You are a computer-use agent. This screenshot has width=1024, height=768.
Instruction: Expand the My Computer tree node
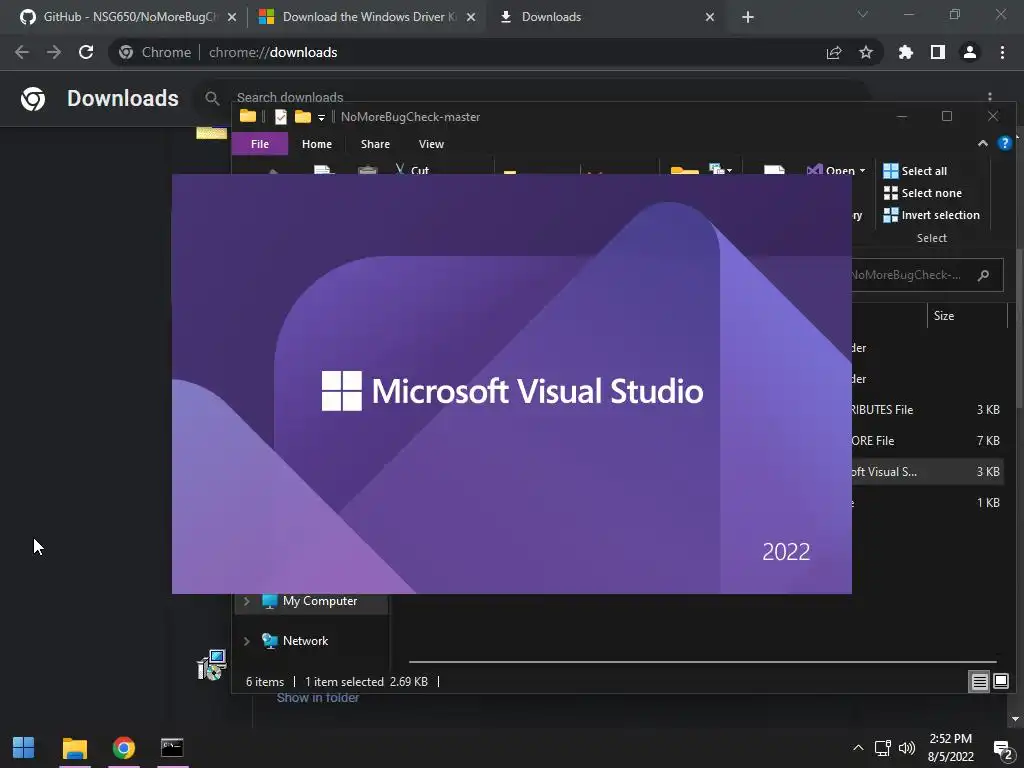pos(247,601)
